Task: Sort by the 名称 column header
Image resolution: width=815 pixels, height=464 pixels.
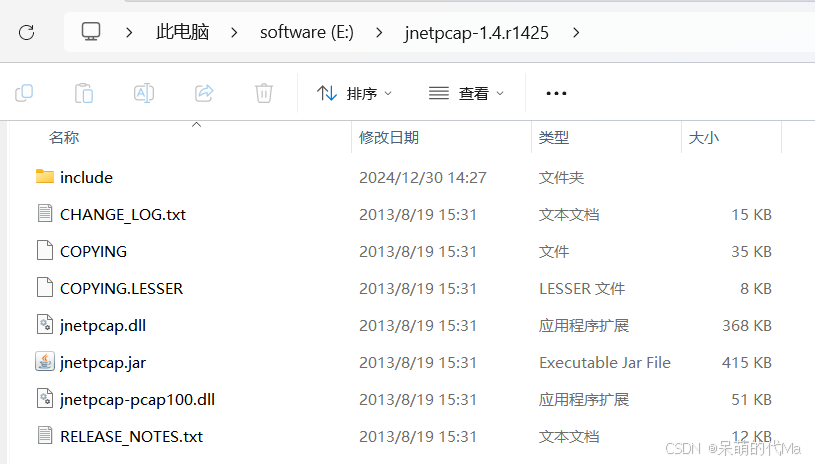Action: pos(64,138)
